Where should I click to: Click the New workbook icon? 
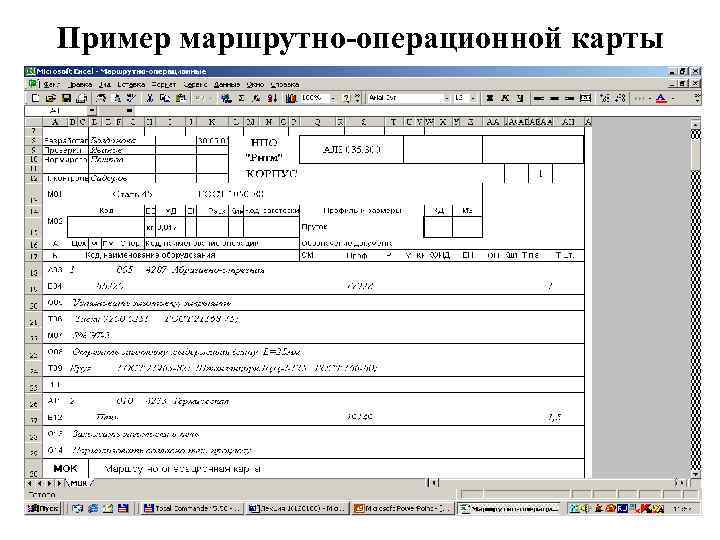(35, 98)
